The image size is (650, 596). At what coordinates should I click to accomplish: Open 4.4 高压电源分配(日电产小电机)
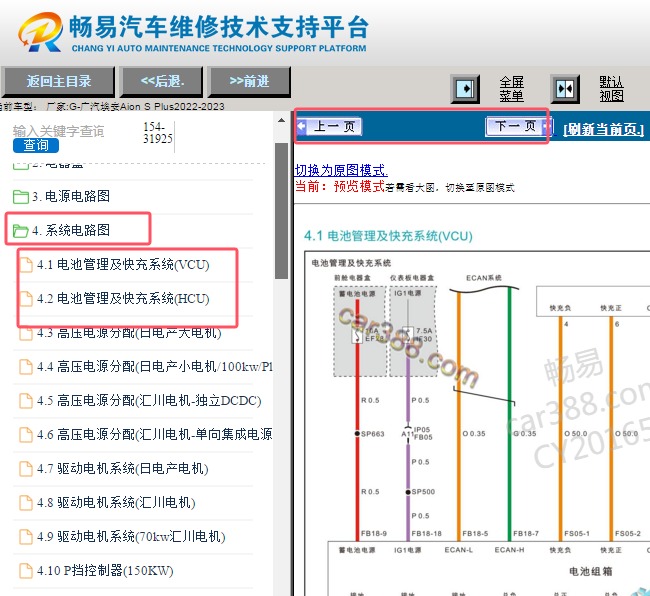[154, 366]
